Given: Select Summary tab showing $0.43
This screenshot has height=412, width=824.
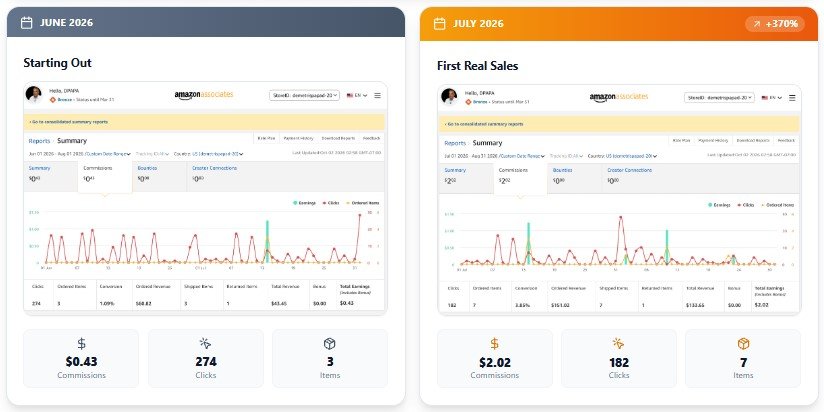Looking at the screenshot, I should point(50,175).
